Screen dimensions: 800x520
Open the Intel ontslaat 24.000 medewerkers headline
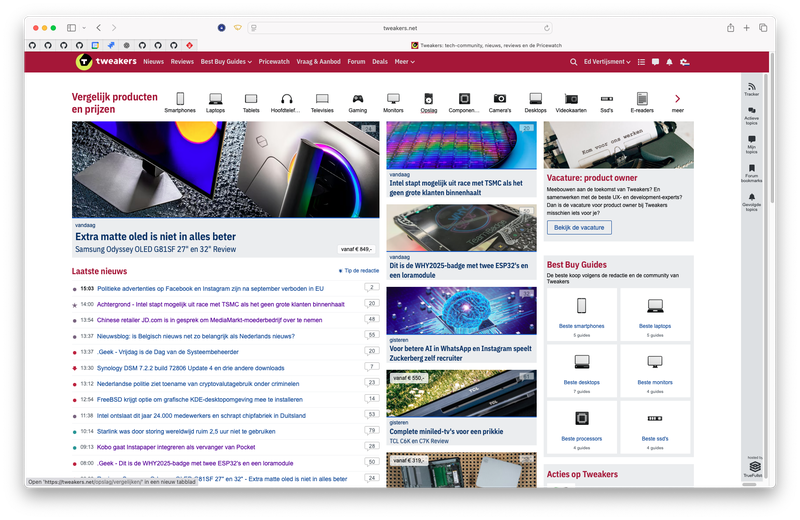point(202,415)
